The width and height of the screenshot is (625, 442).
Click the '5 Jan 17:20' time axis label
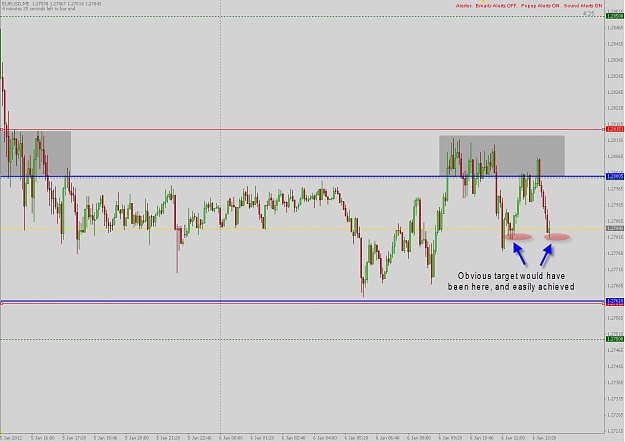tap(74, 438)
